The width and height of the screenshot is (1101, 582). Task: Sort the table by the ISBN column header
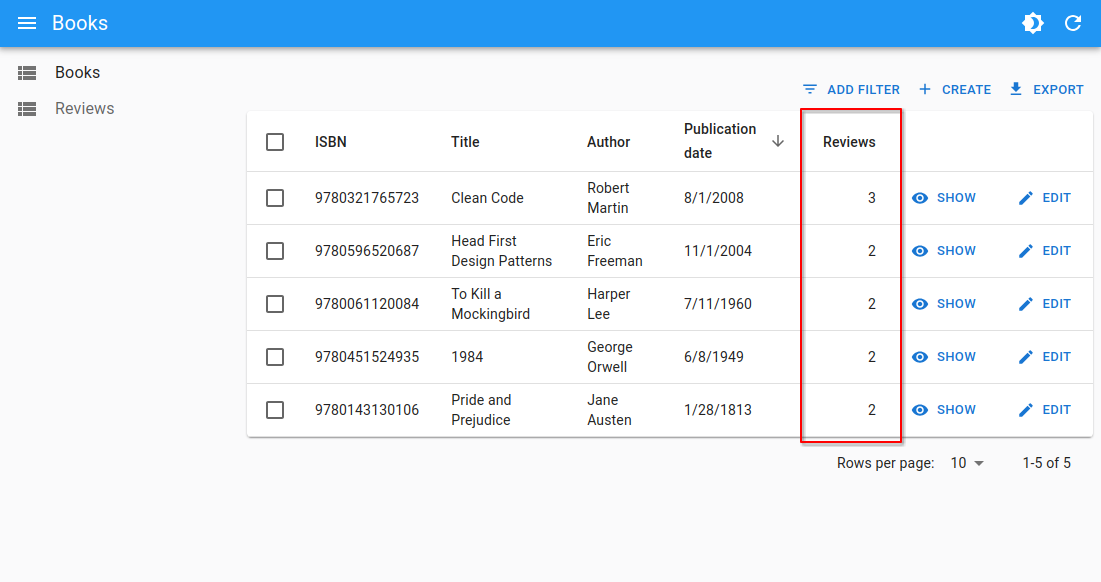point(331,141)
